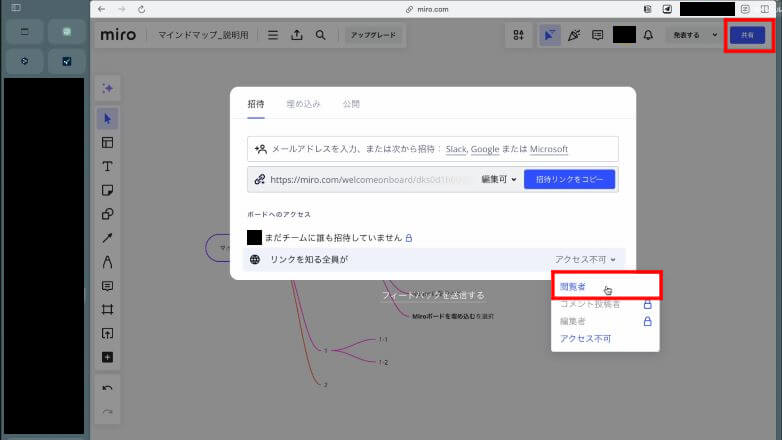782x440 pixels.
Task: Open the templates tool
Action: pyautogui.click(x=107, y=143)
